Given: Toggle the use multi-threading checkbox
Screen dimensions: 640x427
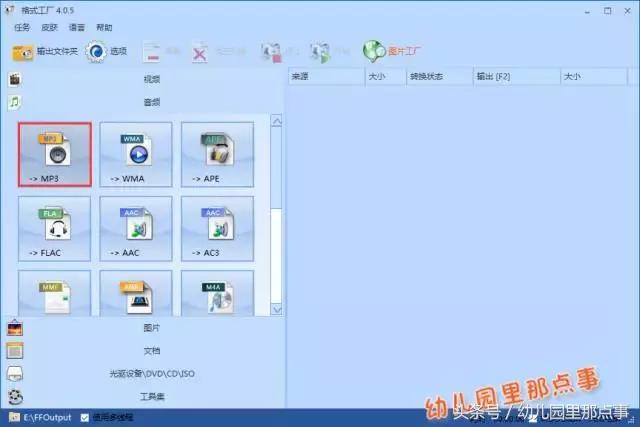Looking at the screenshot, I should (84, 418).
